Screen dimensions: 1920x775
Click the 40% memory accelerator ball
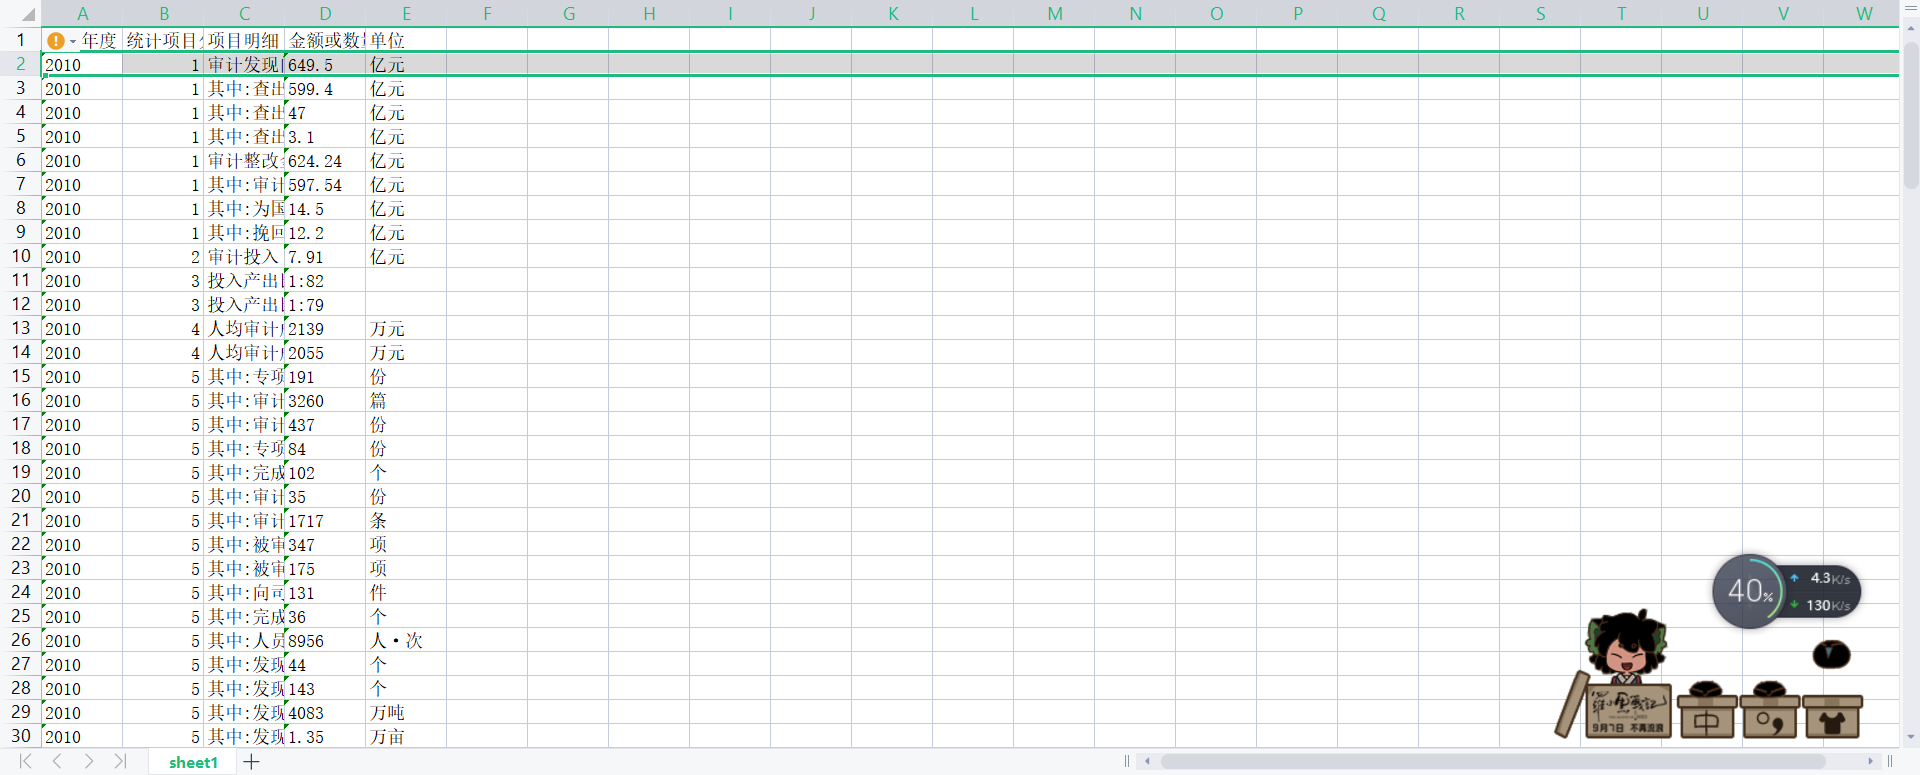[1748, 591]
